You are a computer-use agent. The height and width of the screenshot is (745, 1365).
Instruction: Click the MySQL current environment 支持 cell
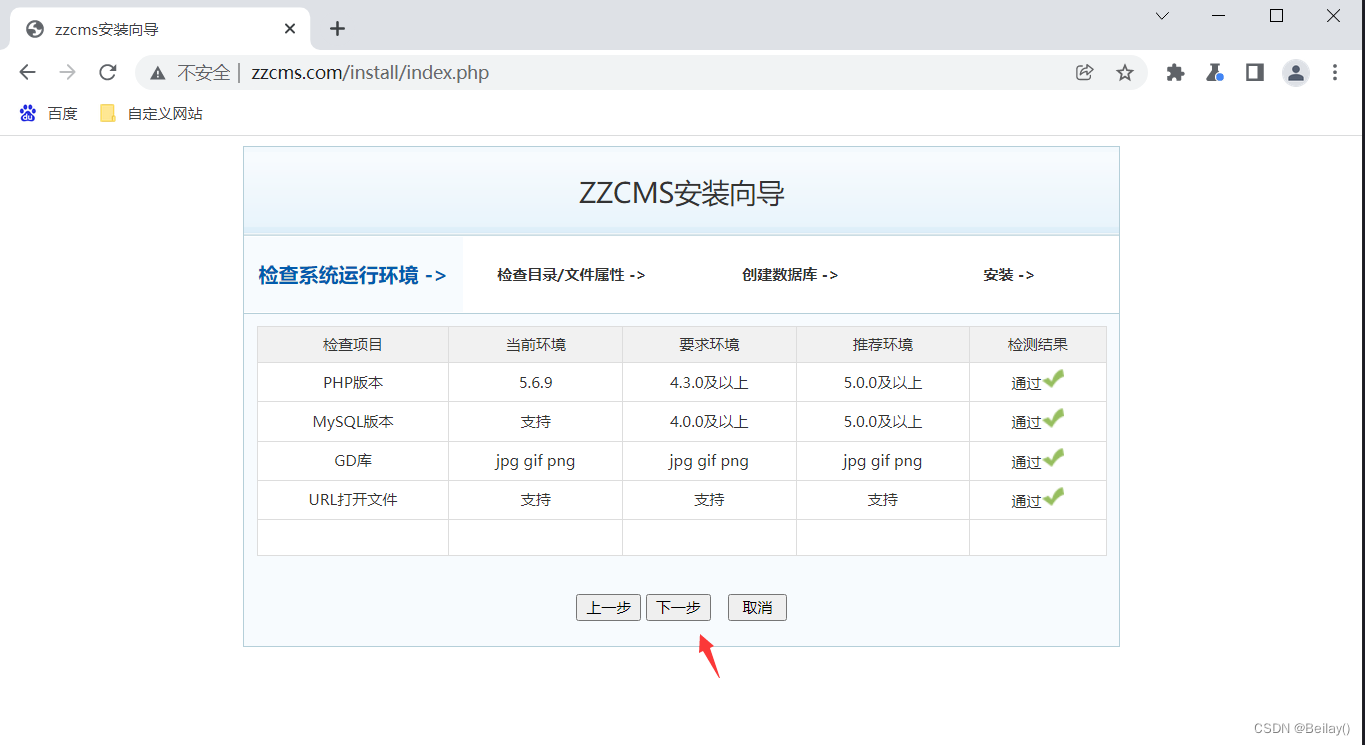[536, 422]
